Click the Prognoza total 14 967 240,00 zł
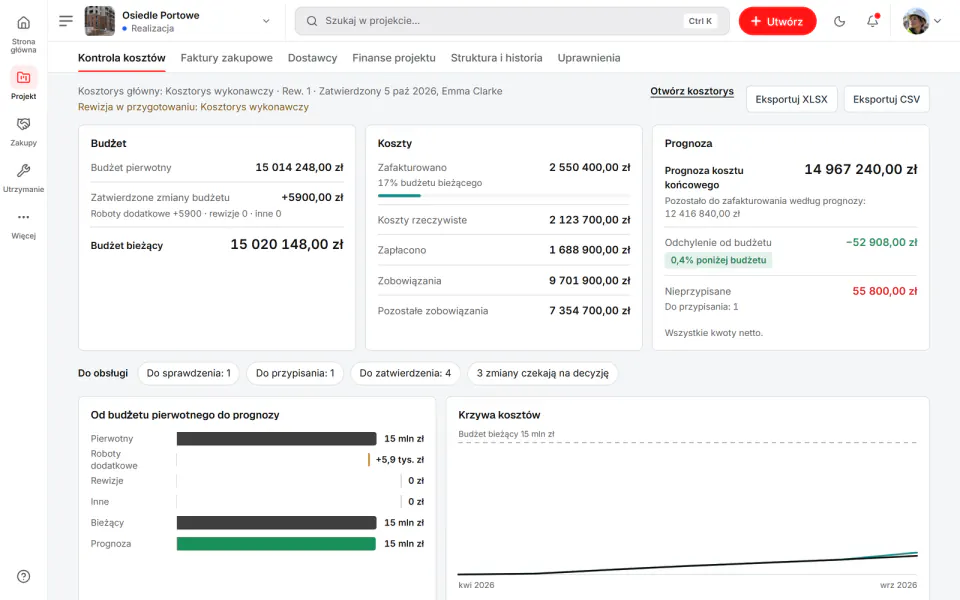The height and width of the screenshot is (600, 960). [861, 170]
